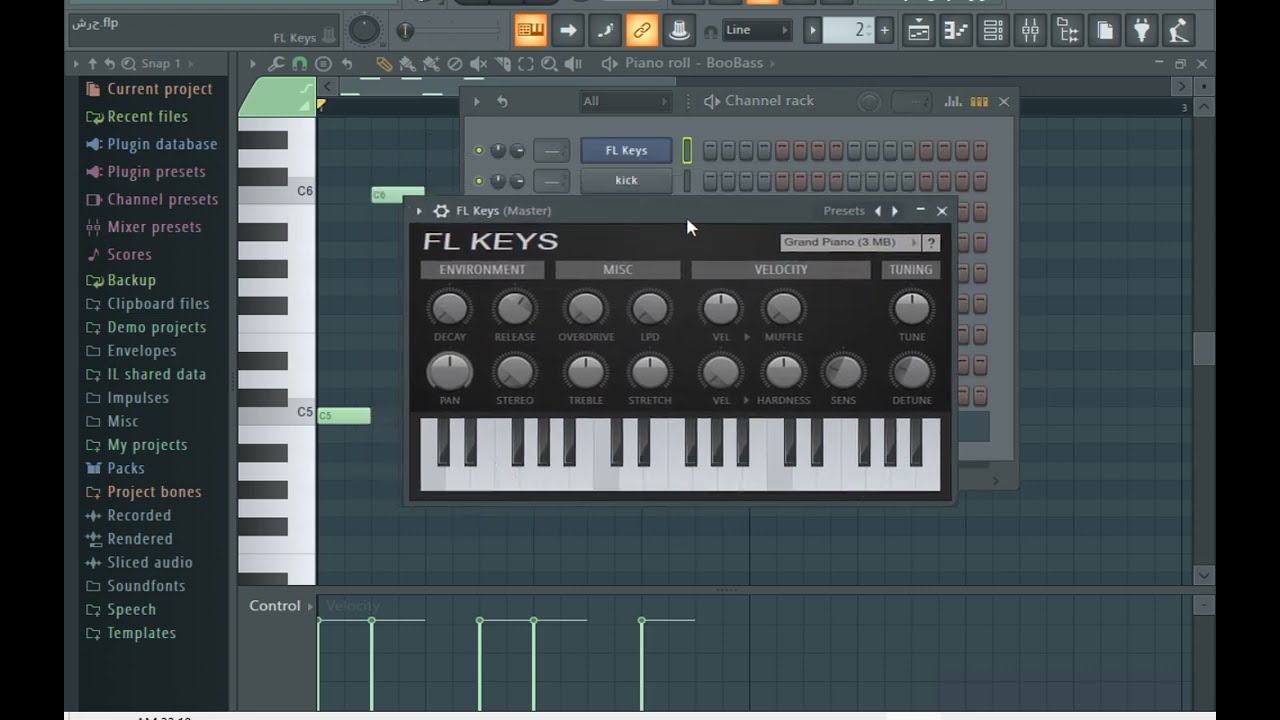Toggle the right arrow button in top toolbar
The image size is (1280, 720).
pos(568,30)
